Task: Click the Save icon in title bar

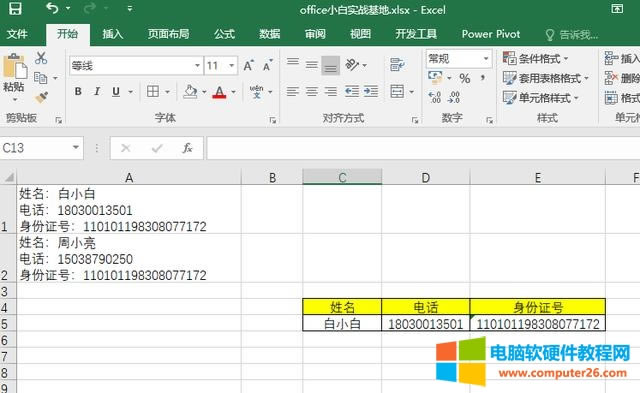Action: pos(15,9)
